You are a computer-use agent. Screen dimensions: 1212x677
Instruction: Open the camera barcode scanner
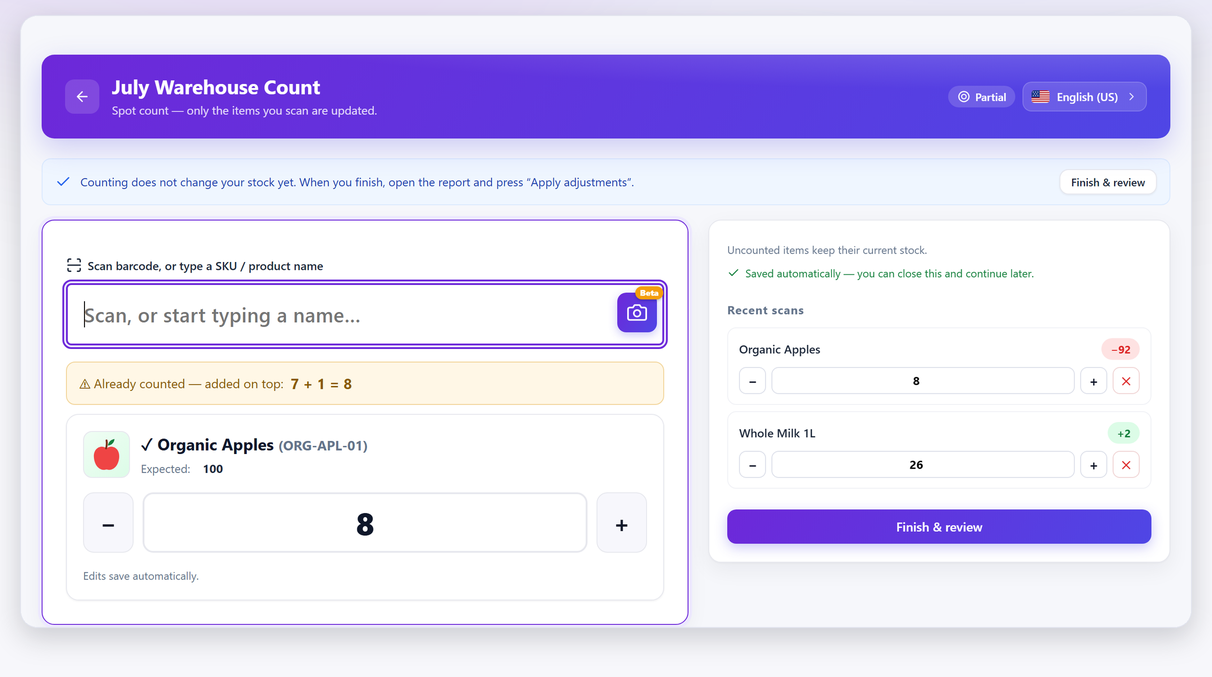pyautogui.click(x=637, y=313)
